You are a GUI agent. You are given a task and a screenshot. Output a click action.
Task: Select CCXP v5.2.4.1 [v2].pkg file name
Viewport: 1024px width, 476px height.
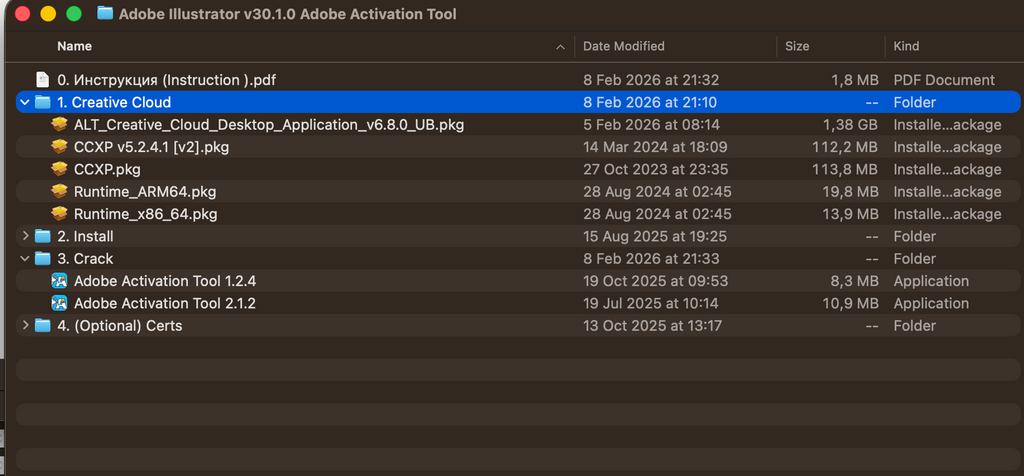coord(152,147)
